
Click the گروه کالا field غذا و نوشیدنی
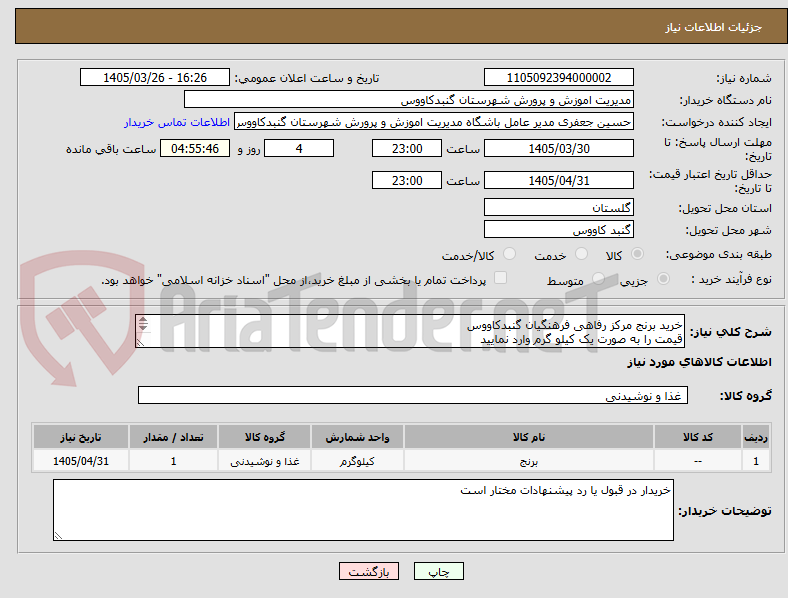click(x=413, y=395)
